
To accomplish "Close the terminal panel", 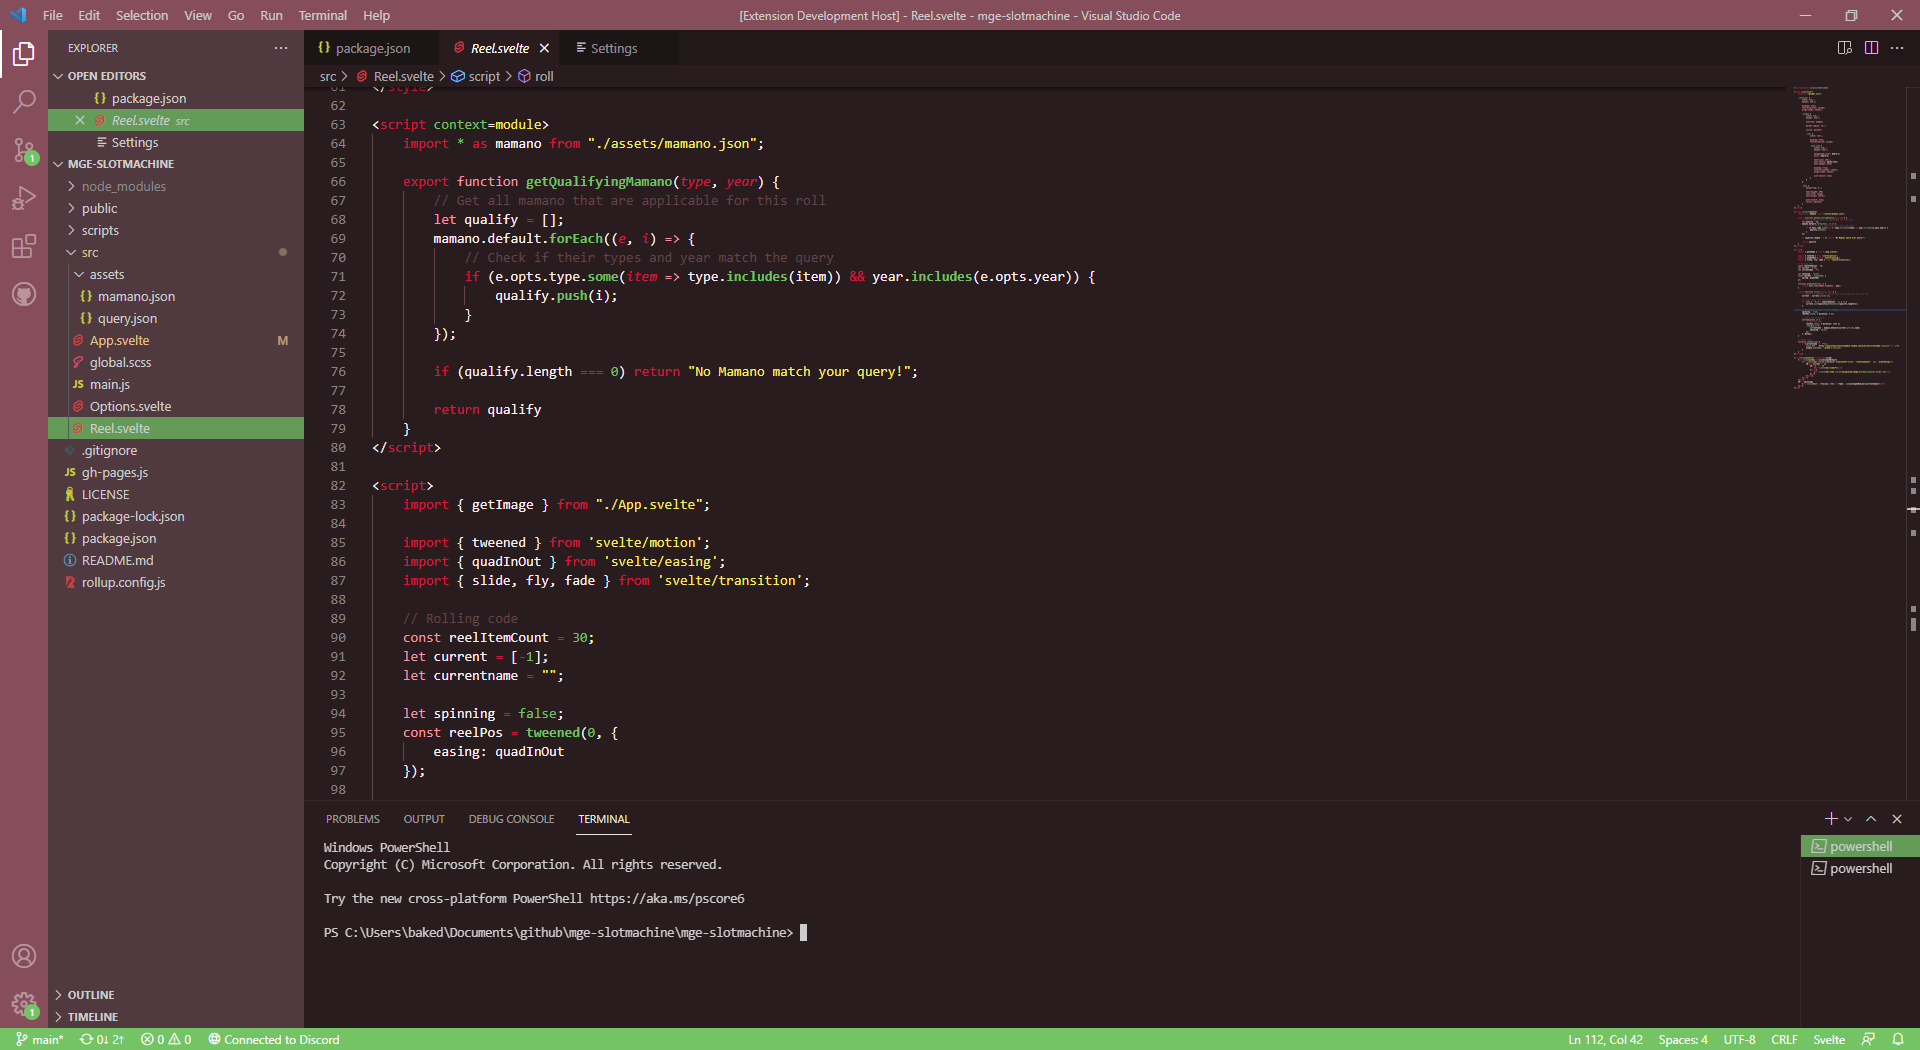I will [x=1897, y=819].
